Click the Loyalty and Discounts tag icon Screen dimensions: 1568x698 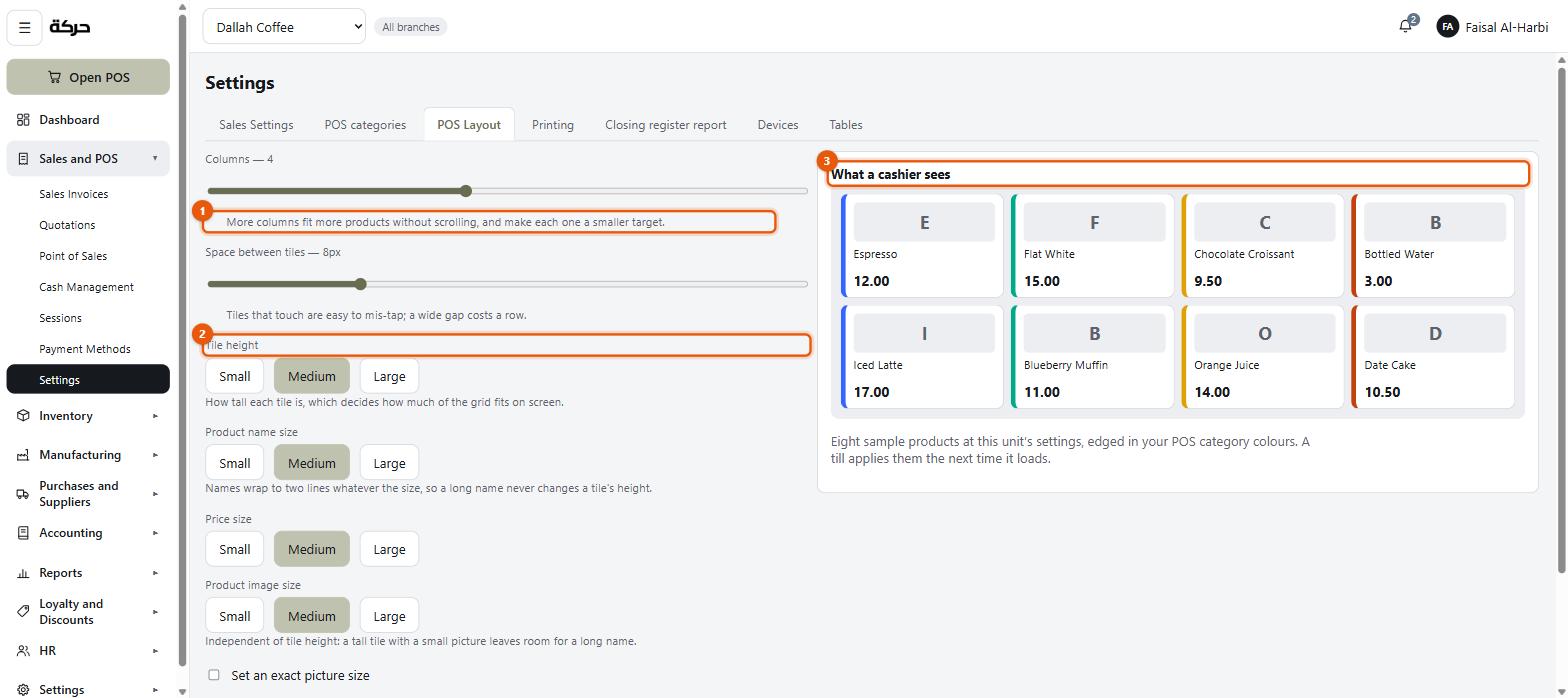pos(23,612)
